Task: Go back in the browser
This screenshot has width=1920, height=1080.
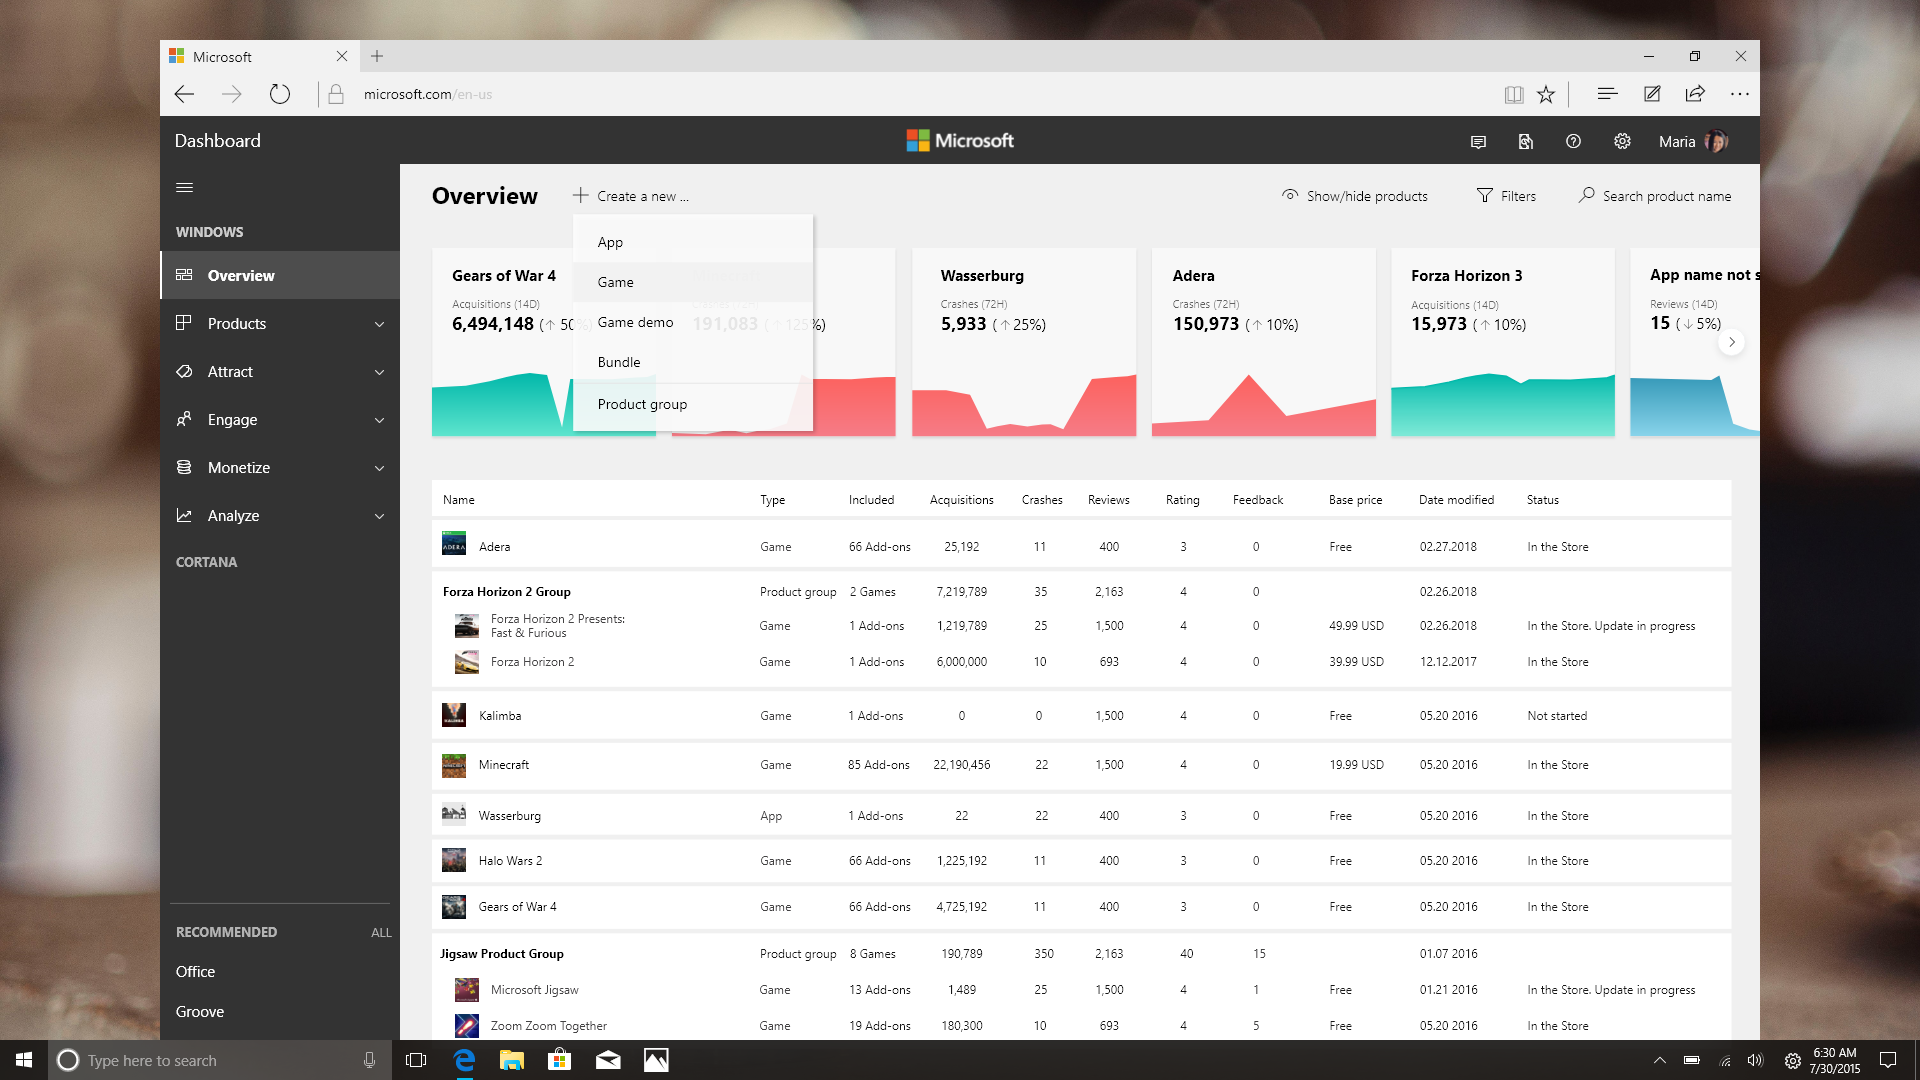Action: [x=184, y=94]
